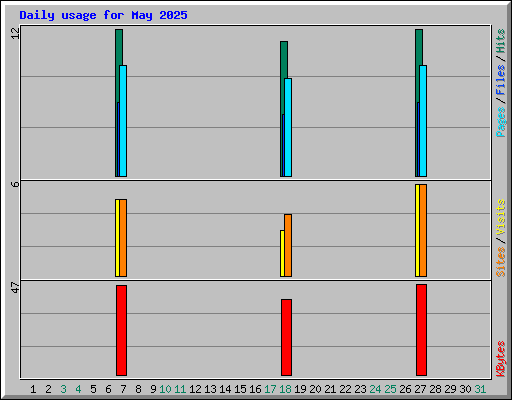Click the red KBytes bar for day 27
512x400 pixels.
click(x=421, y=330)
